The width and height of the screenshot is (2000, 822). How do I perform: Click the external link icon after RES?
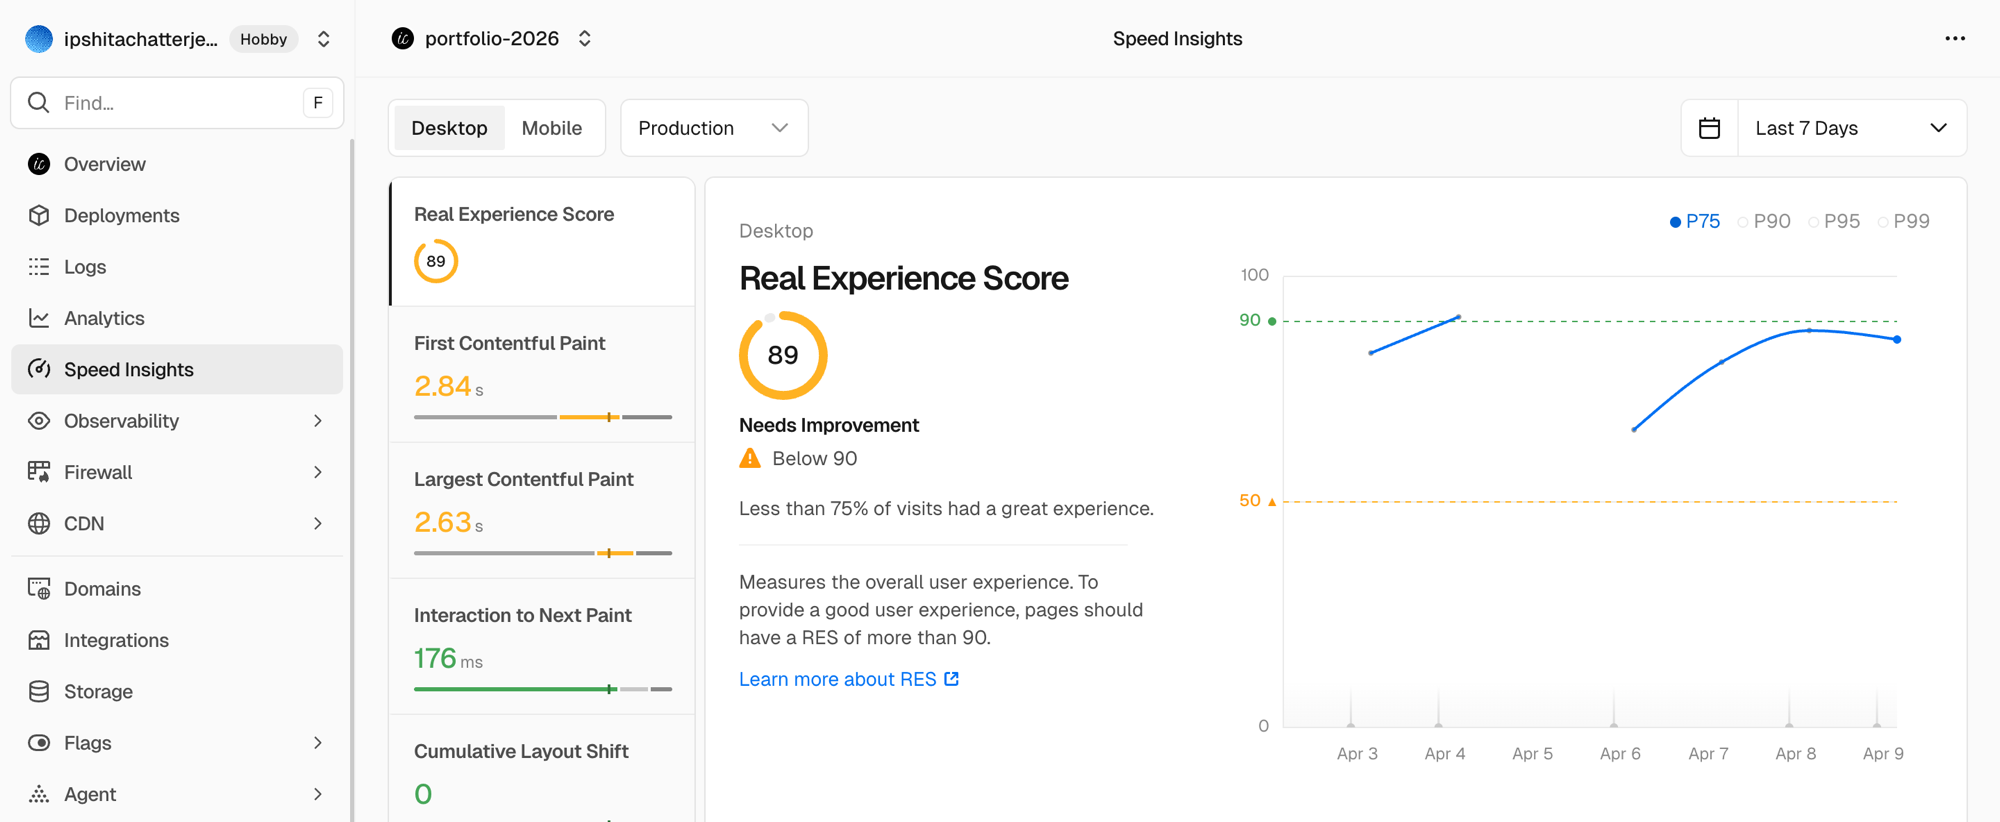[x=952, y=679]
